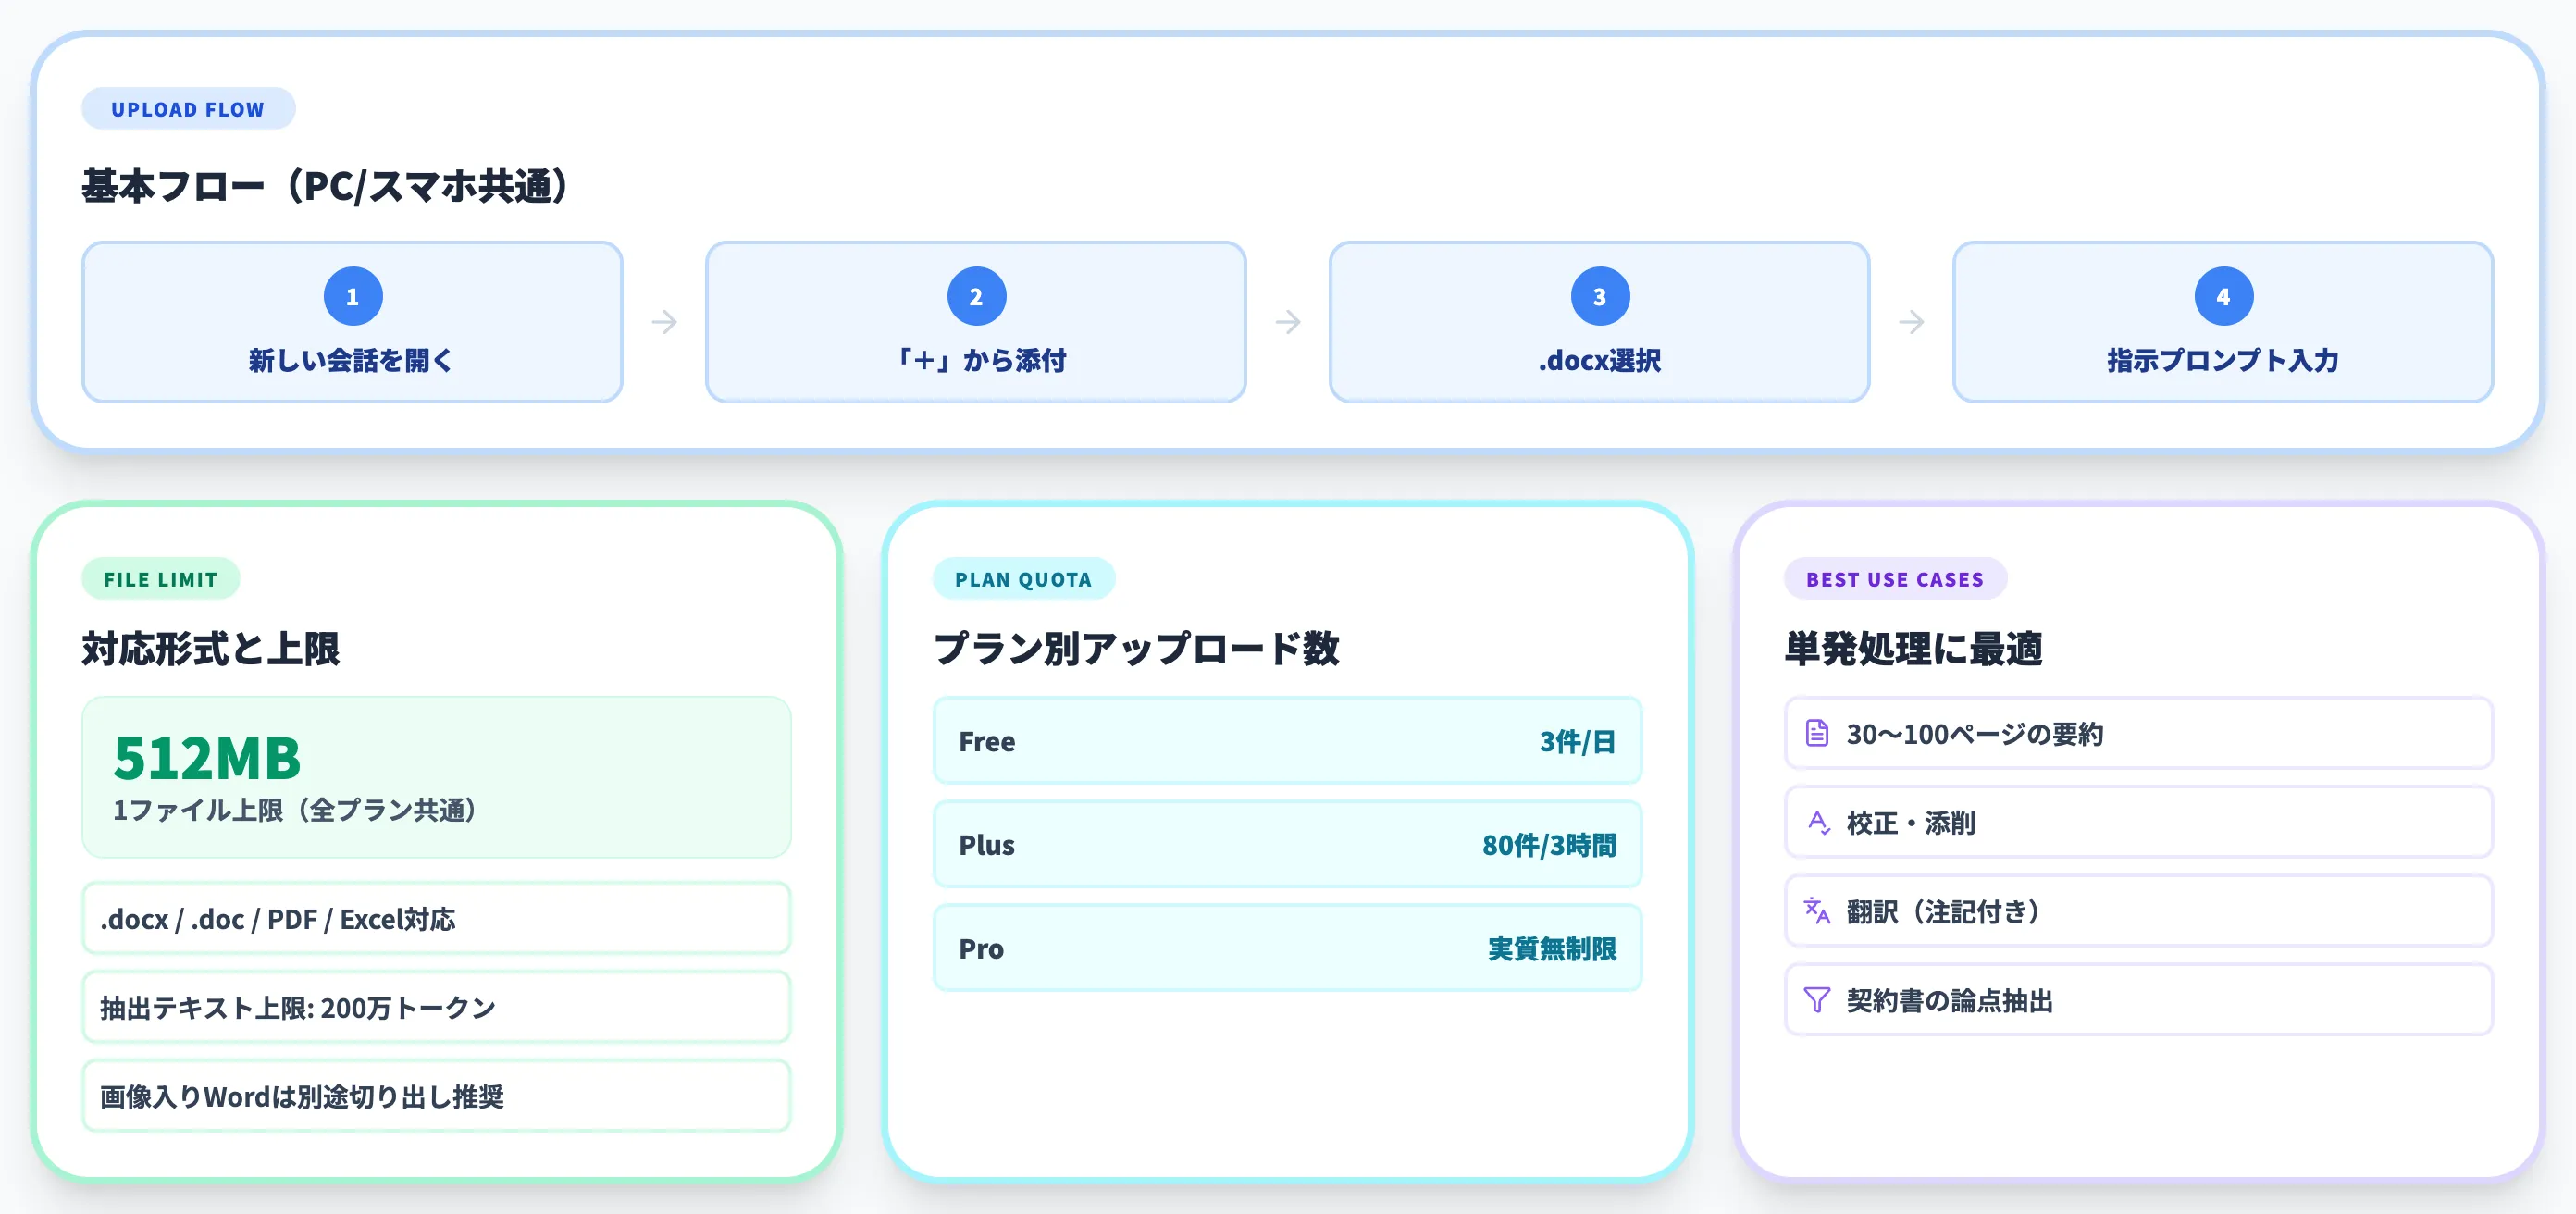Image resolution: width=2576 pixels, height=1214 pixels.
Task: Click the PLAN QUOTA badge
Action: coord(1024,579)
